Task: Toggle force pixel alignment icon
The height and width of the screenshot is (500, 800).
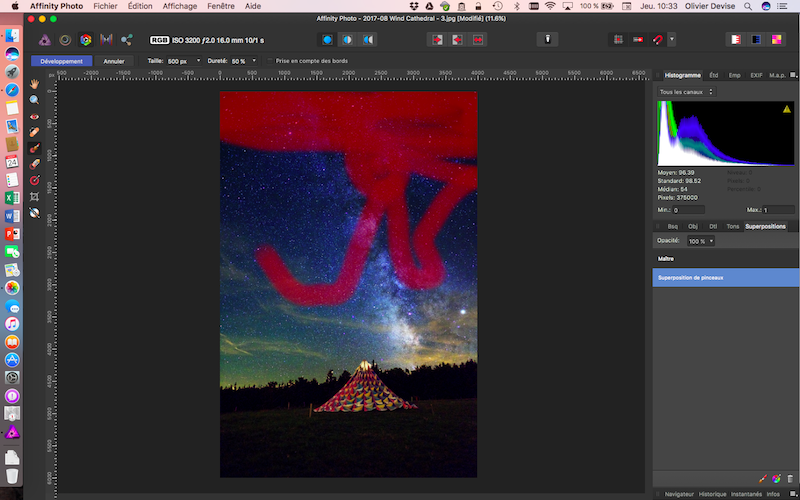Action: (x=638, y=40)
